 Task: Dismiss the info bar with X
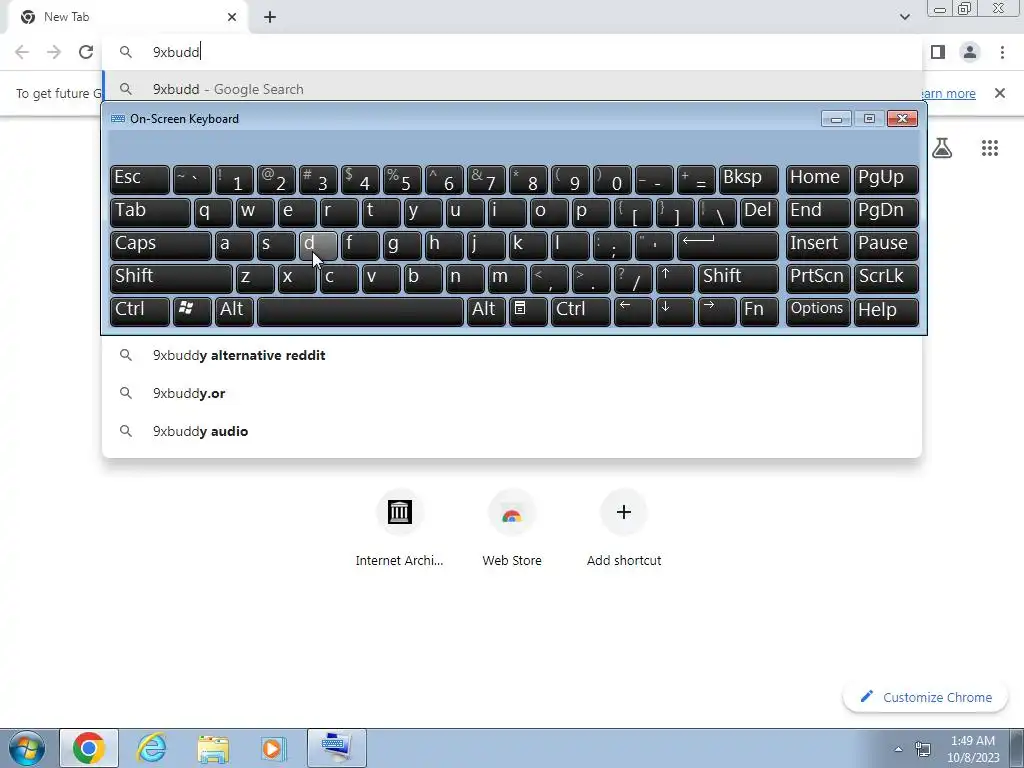pyautogui.click(x=999, y=93)
